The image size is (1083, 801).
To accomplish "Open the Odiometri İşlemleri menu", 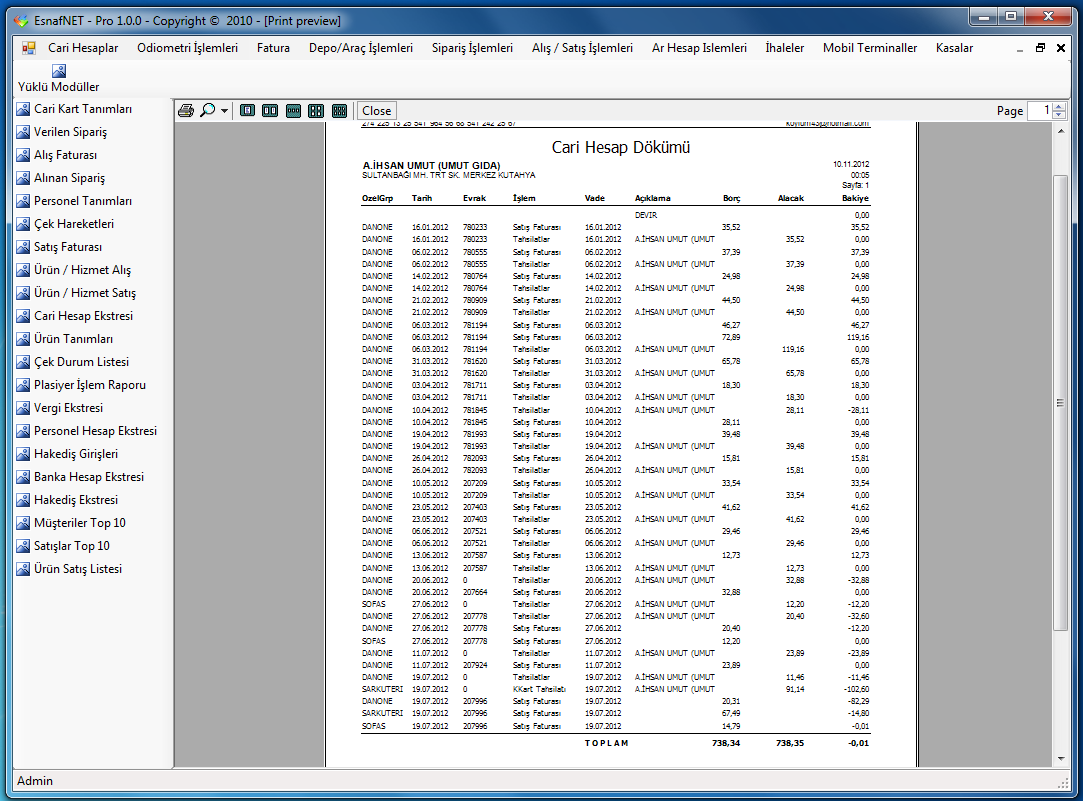I will 187,48.
